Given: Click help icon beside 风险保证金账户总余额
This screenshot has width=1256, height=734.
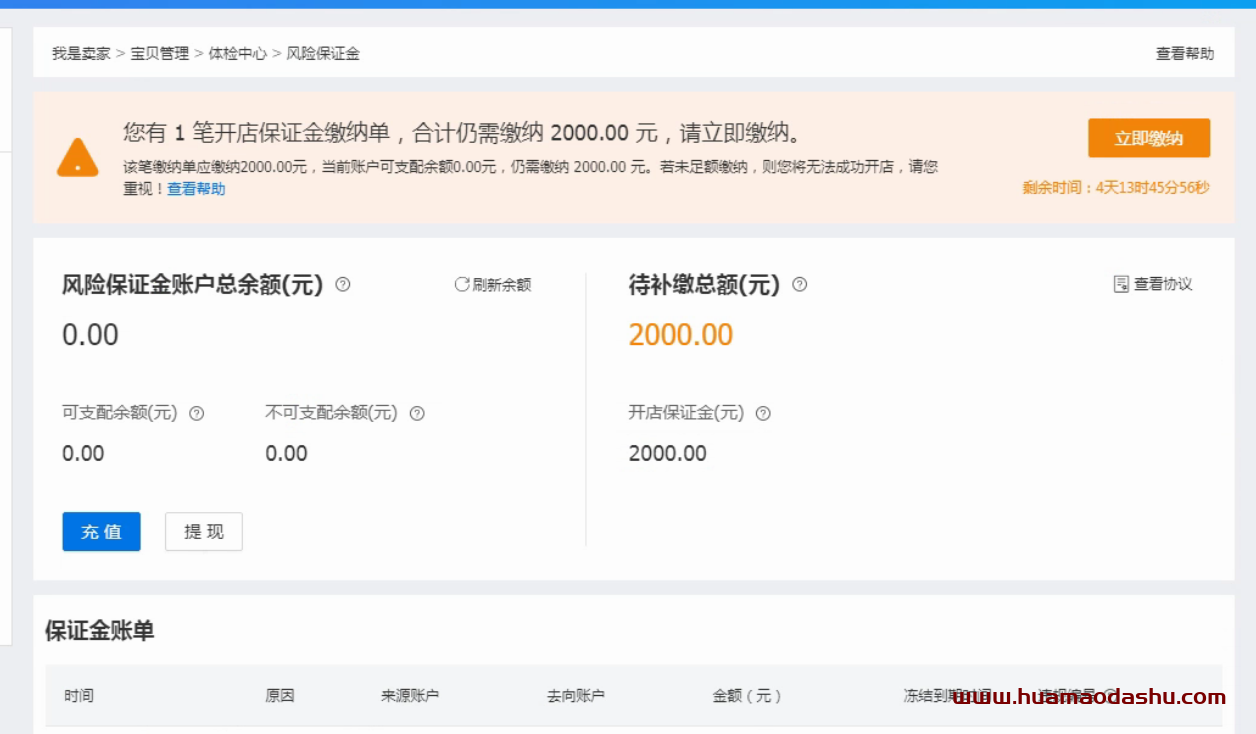Looking at the screenshot, I should (x=343, y=285).
